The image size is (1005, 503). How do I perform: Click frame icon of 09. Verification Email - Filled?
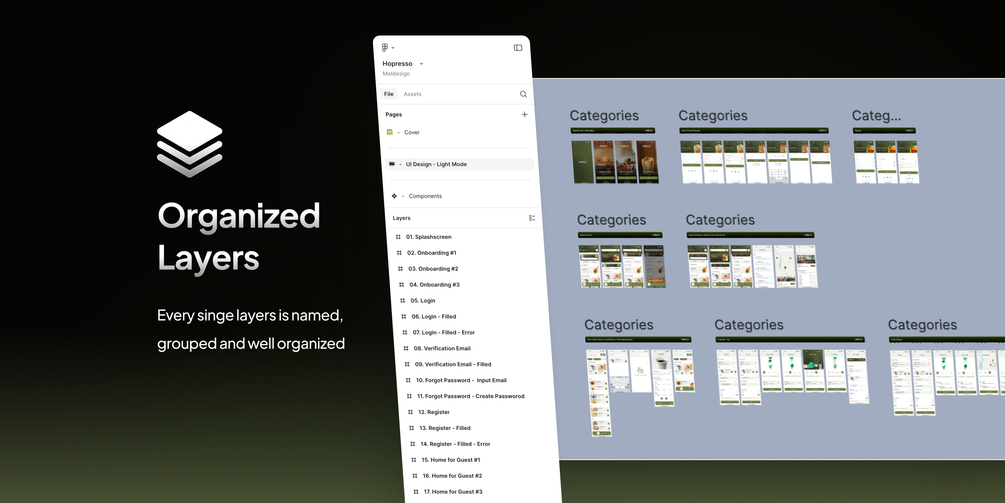coord(407,365)
